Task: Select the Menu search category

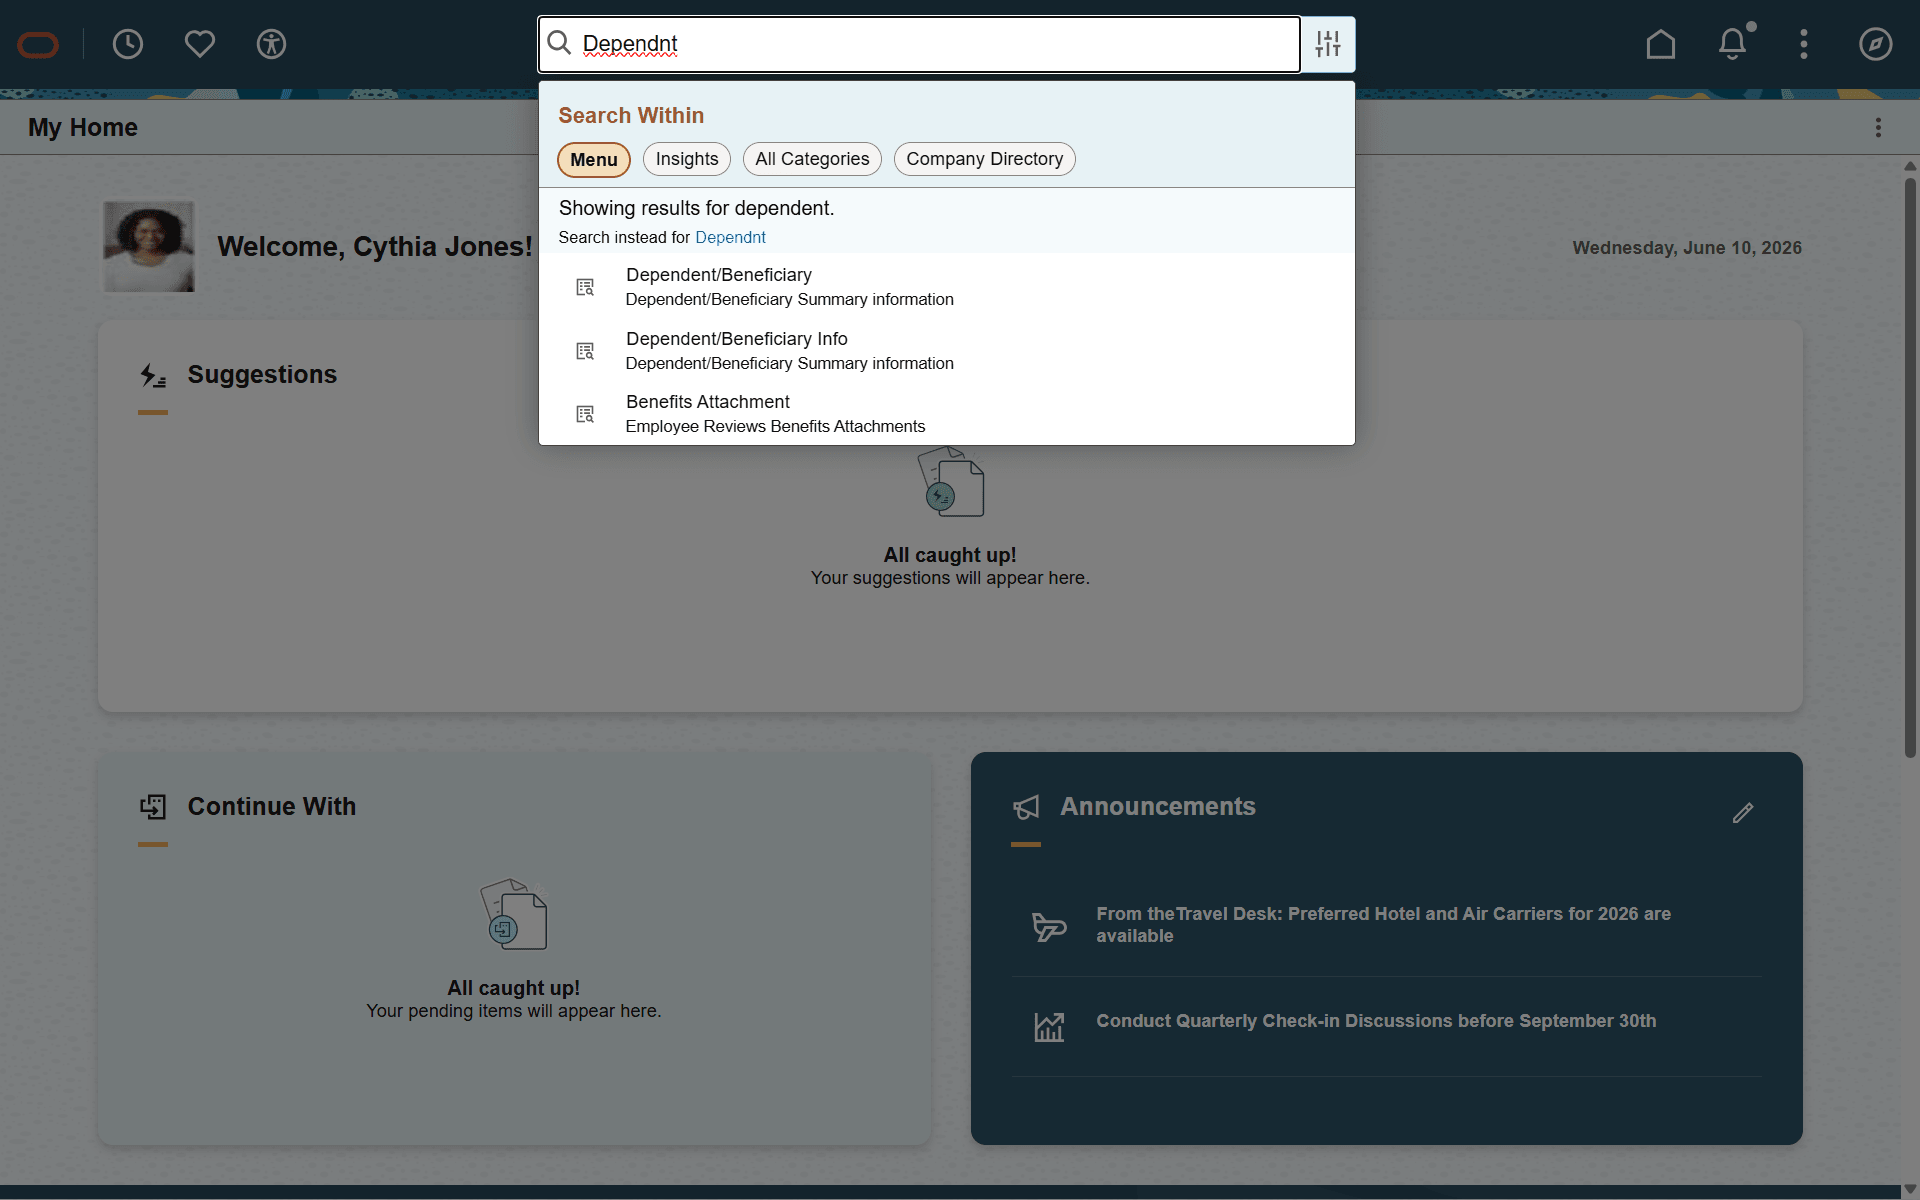Action: pos(594,160)
